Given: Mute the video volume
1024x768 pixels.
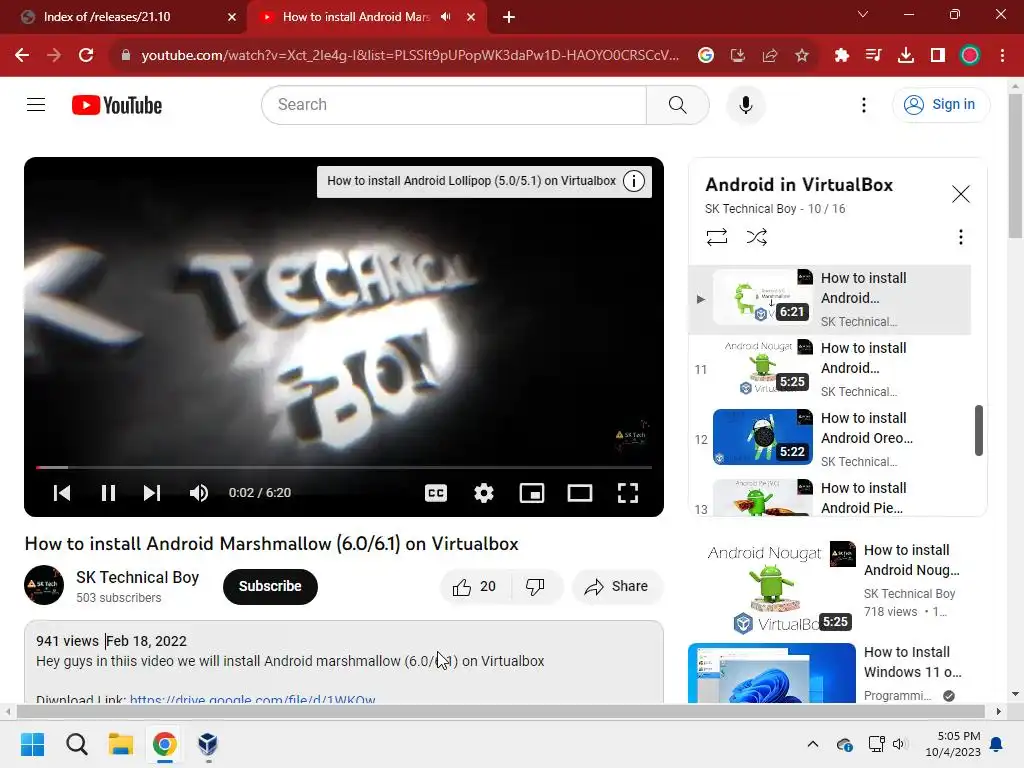Looking at the screenshot, I should click(x=199, y=492).
